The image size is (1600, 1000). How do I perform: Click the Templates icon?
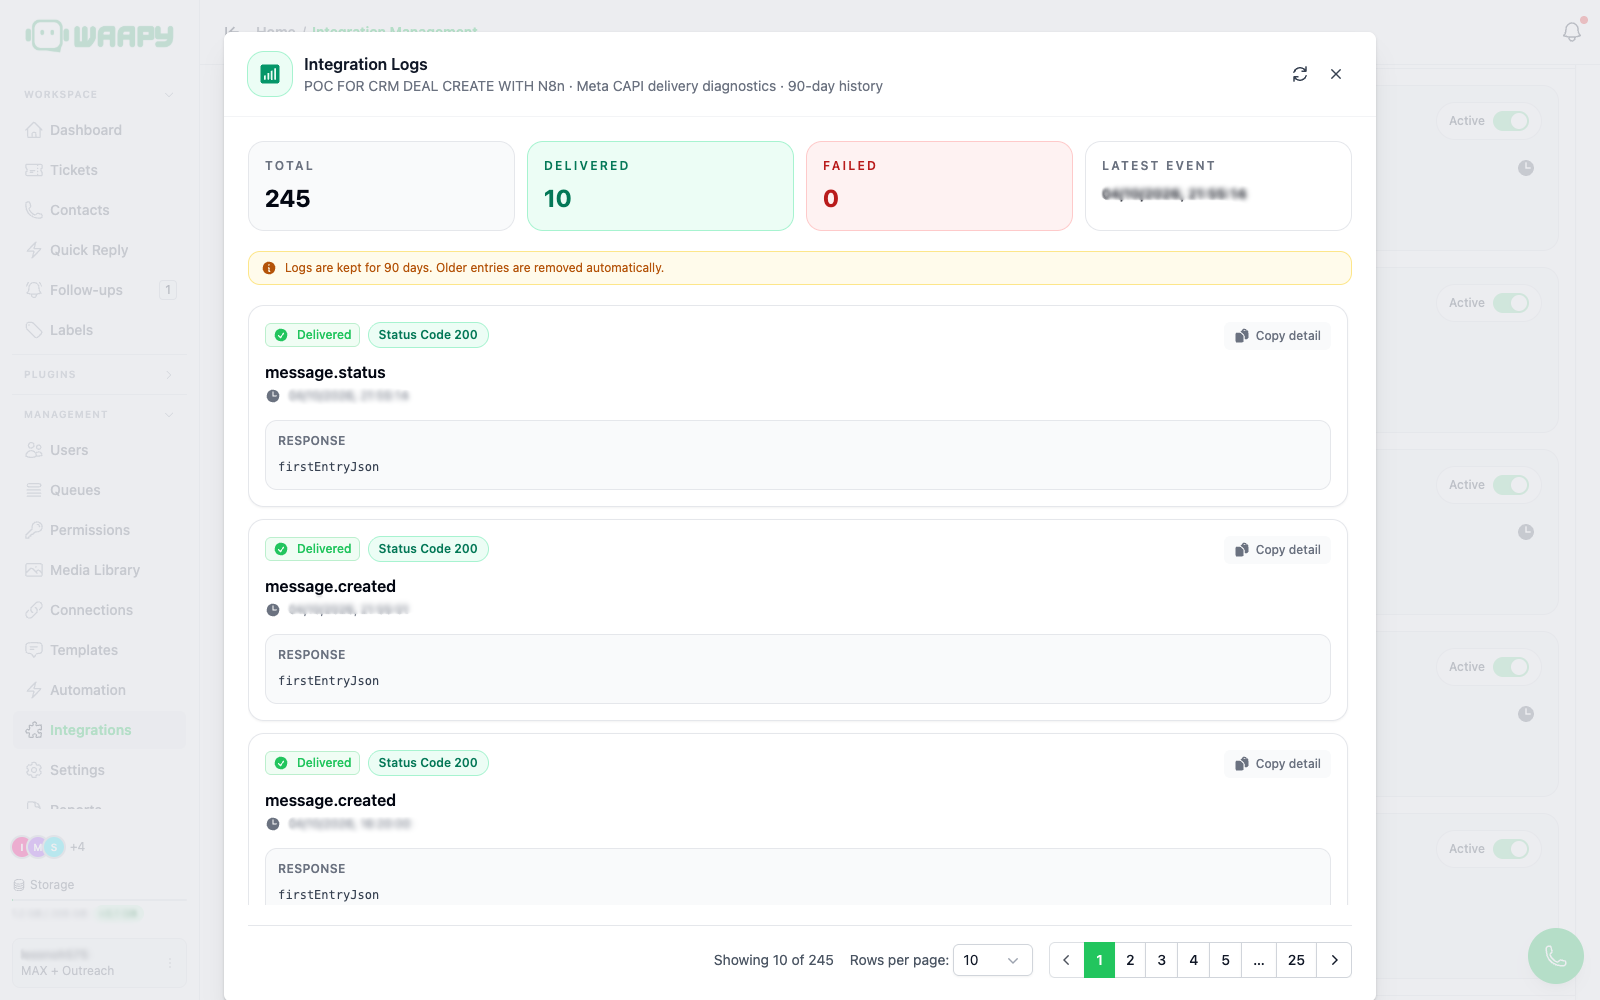tap(34, 650)
